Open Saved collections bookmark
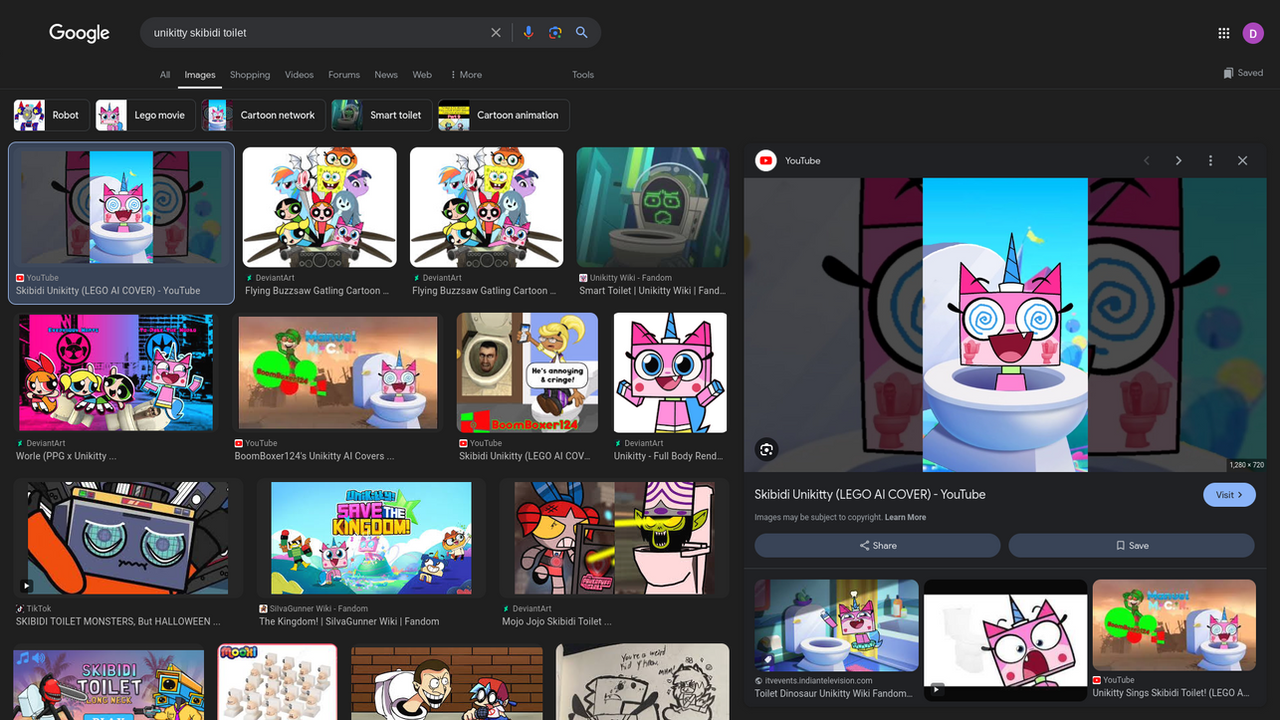Viewport: 1280px width, 720px height. [x=1243, y=73]
